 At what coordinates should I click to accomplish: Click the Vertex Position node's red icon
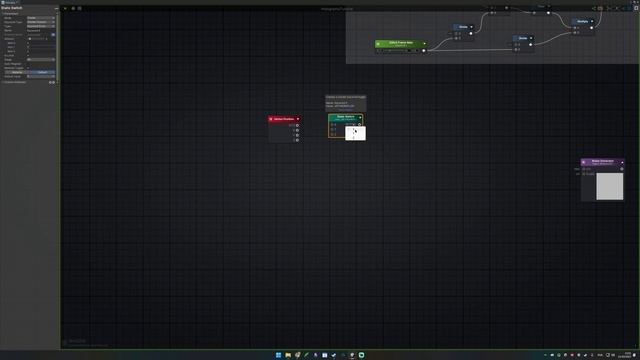[x=271, y=119]
